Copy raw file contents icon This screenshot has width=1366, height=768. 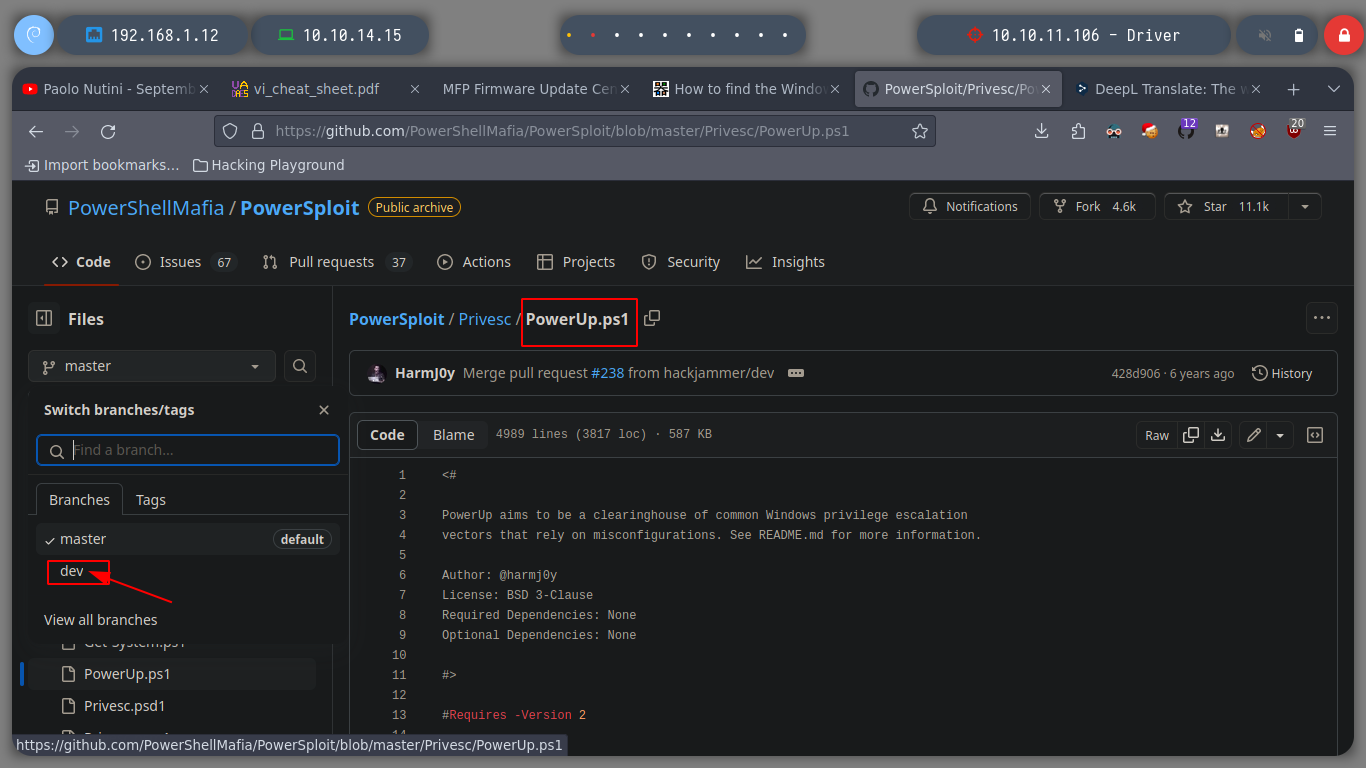pos(1191,435)
